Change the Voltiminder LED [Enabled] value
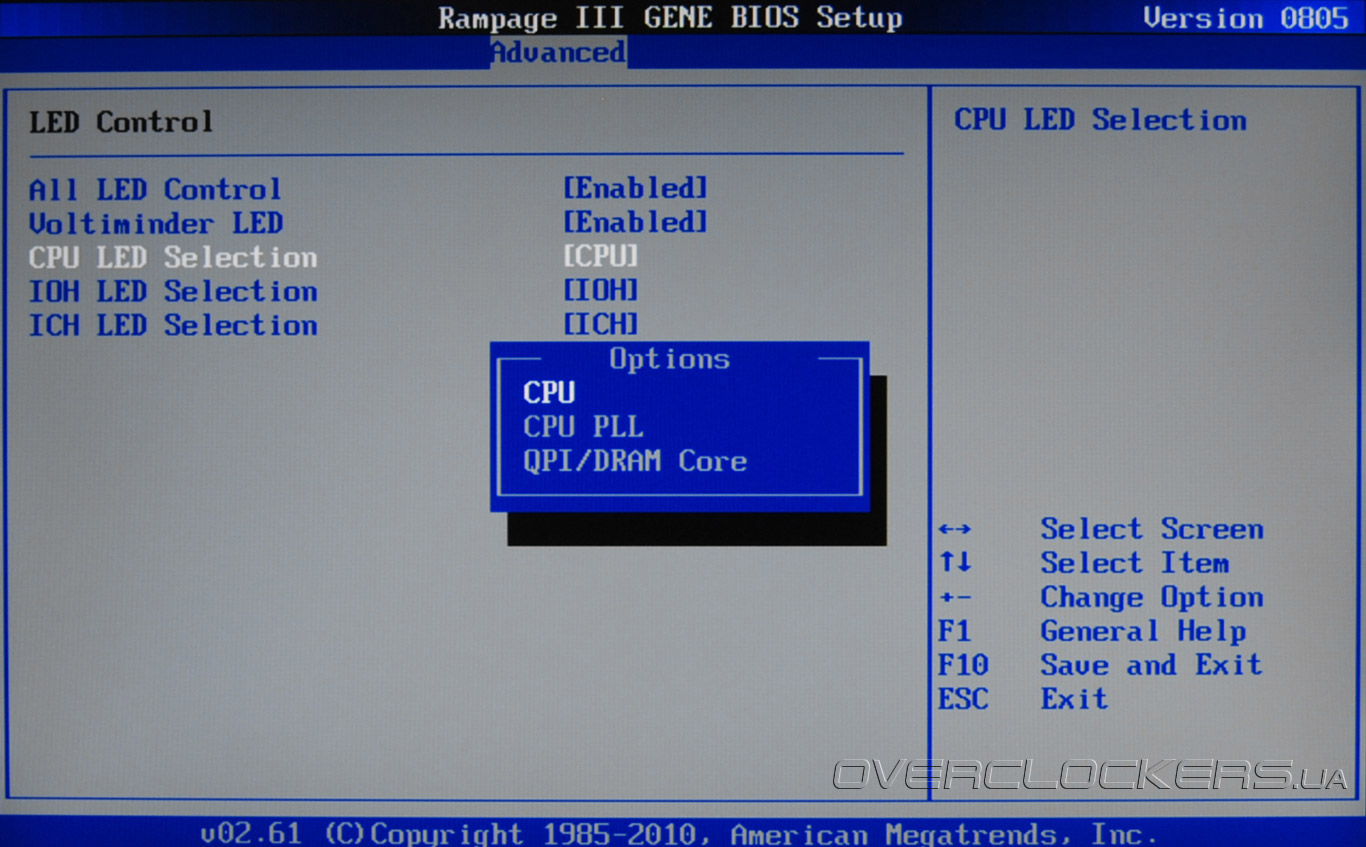Viewport: 1366px width, 847px height. tap(635, 223)
